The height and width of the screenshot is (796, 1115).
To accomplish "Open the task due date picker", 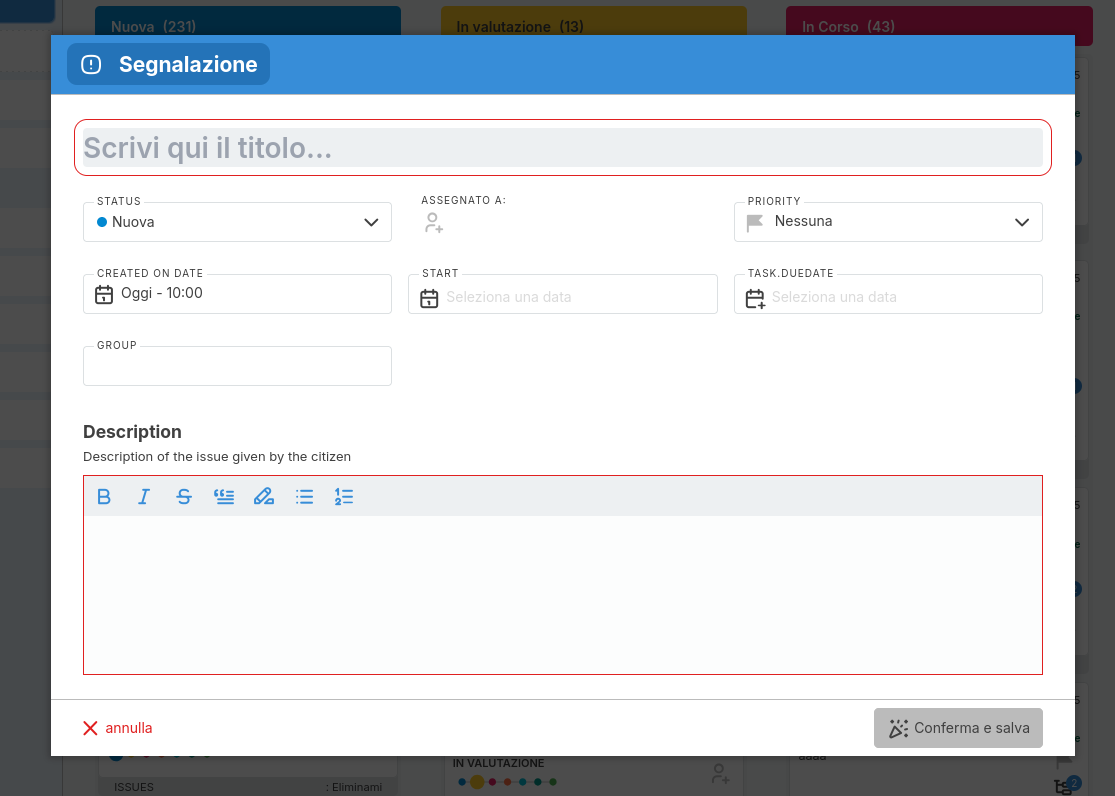I will click(x=888, y=296).
